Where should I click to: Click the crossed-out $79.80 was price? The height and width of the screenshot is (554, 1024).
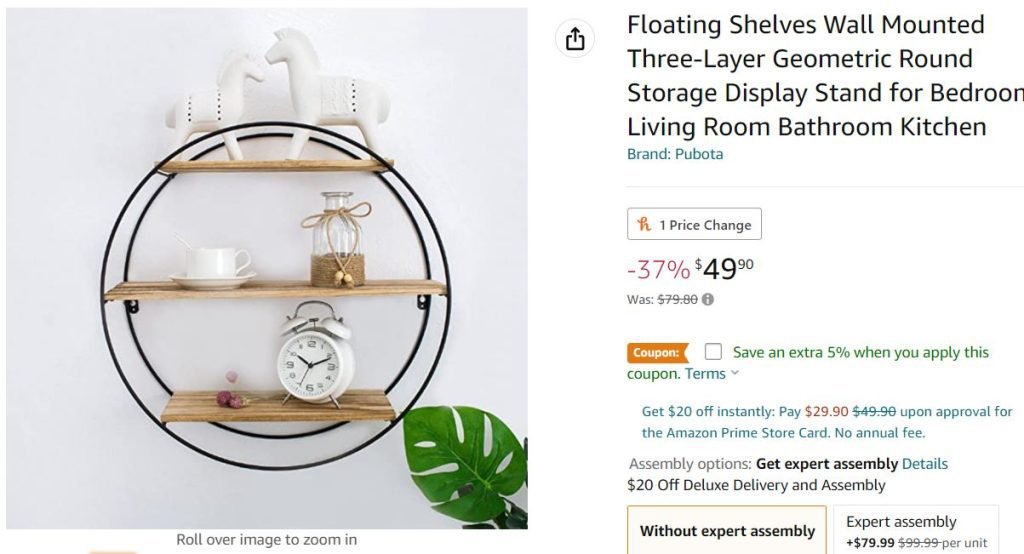pyautogui.click(x=677, y=299)
